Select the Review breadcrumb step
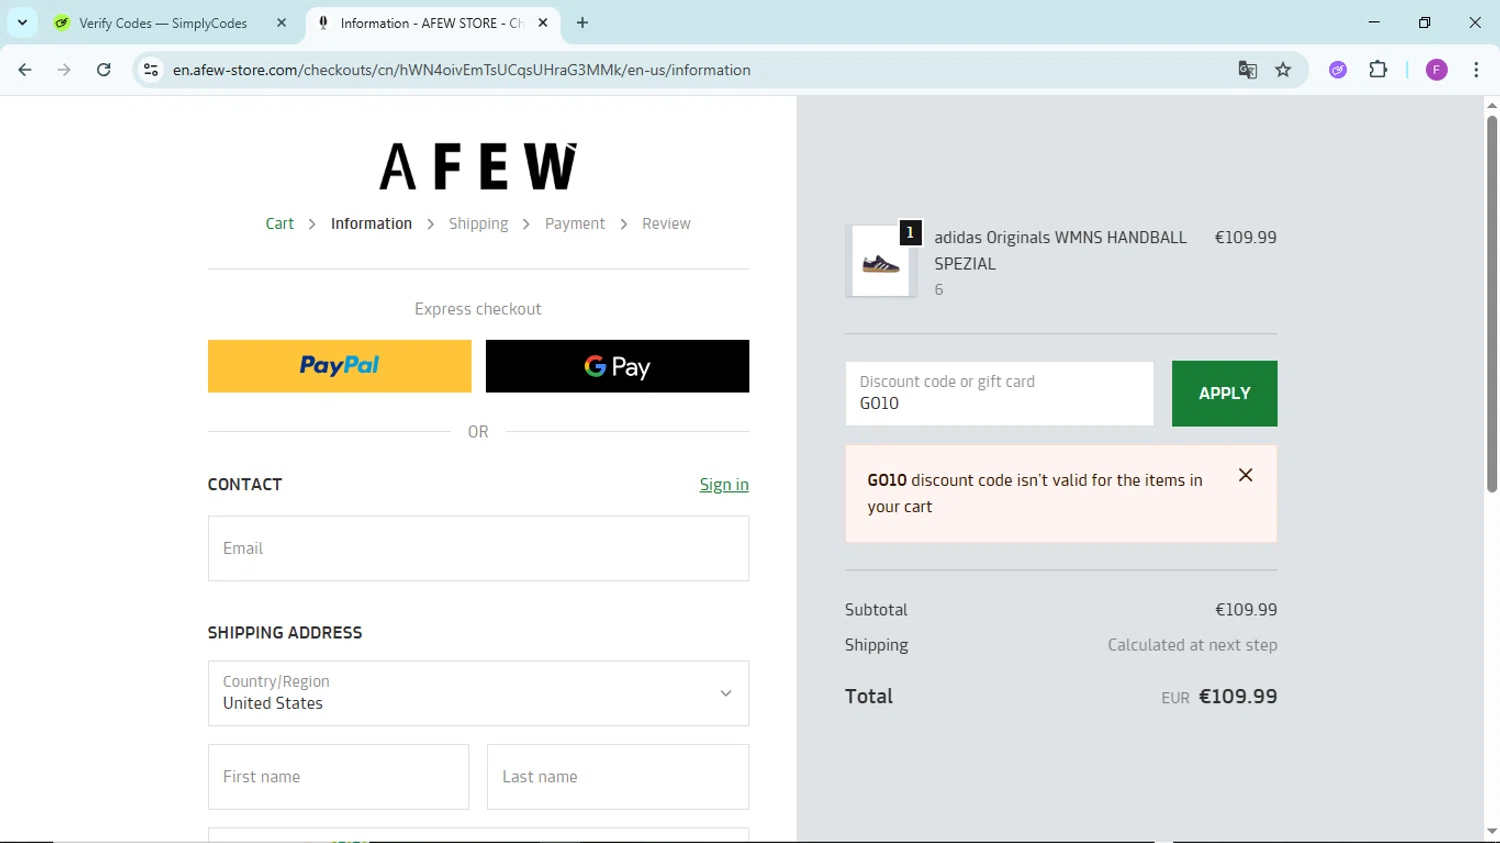 666,224
